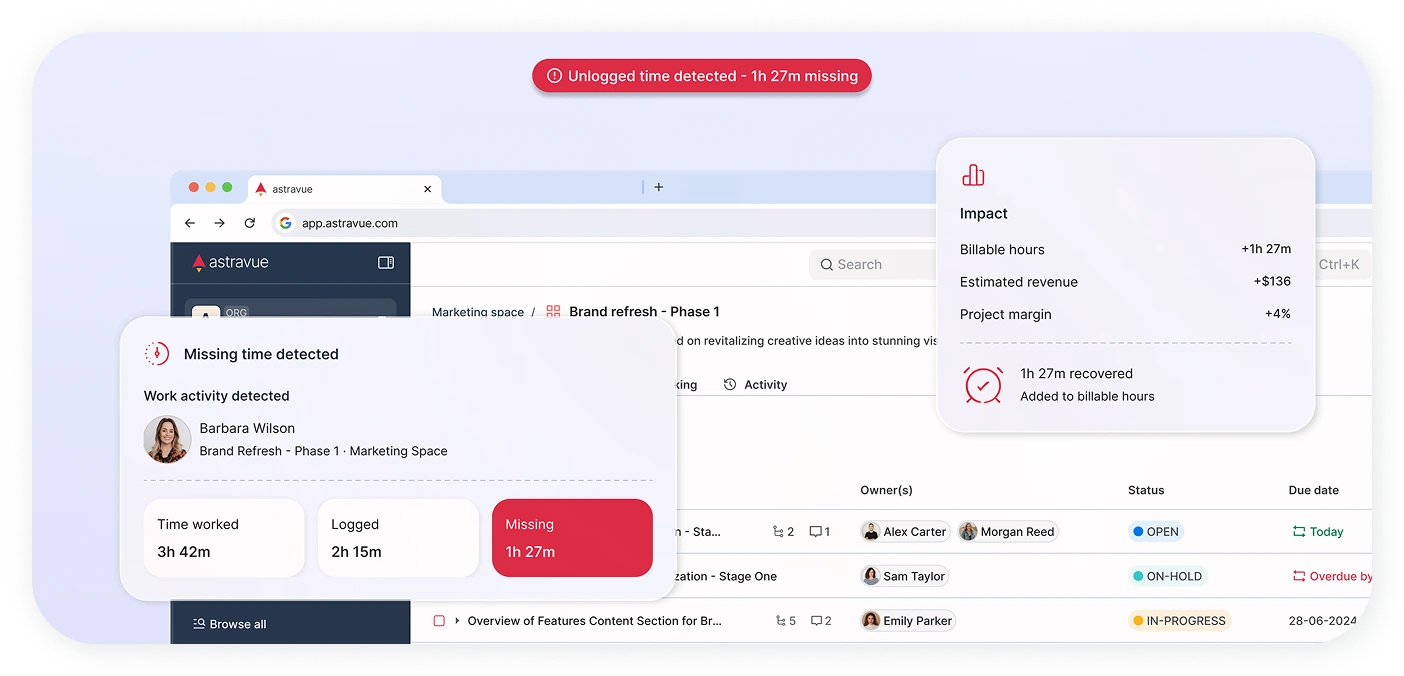1404x676 pixels.
Task: Click the icon beside Missing time detected
Action: [157, 353]
